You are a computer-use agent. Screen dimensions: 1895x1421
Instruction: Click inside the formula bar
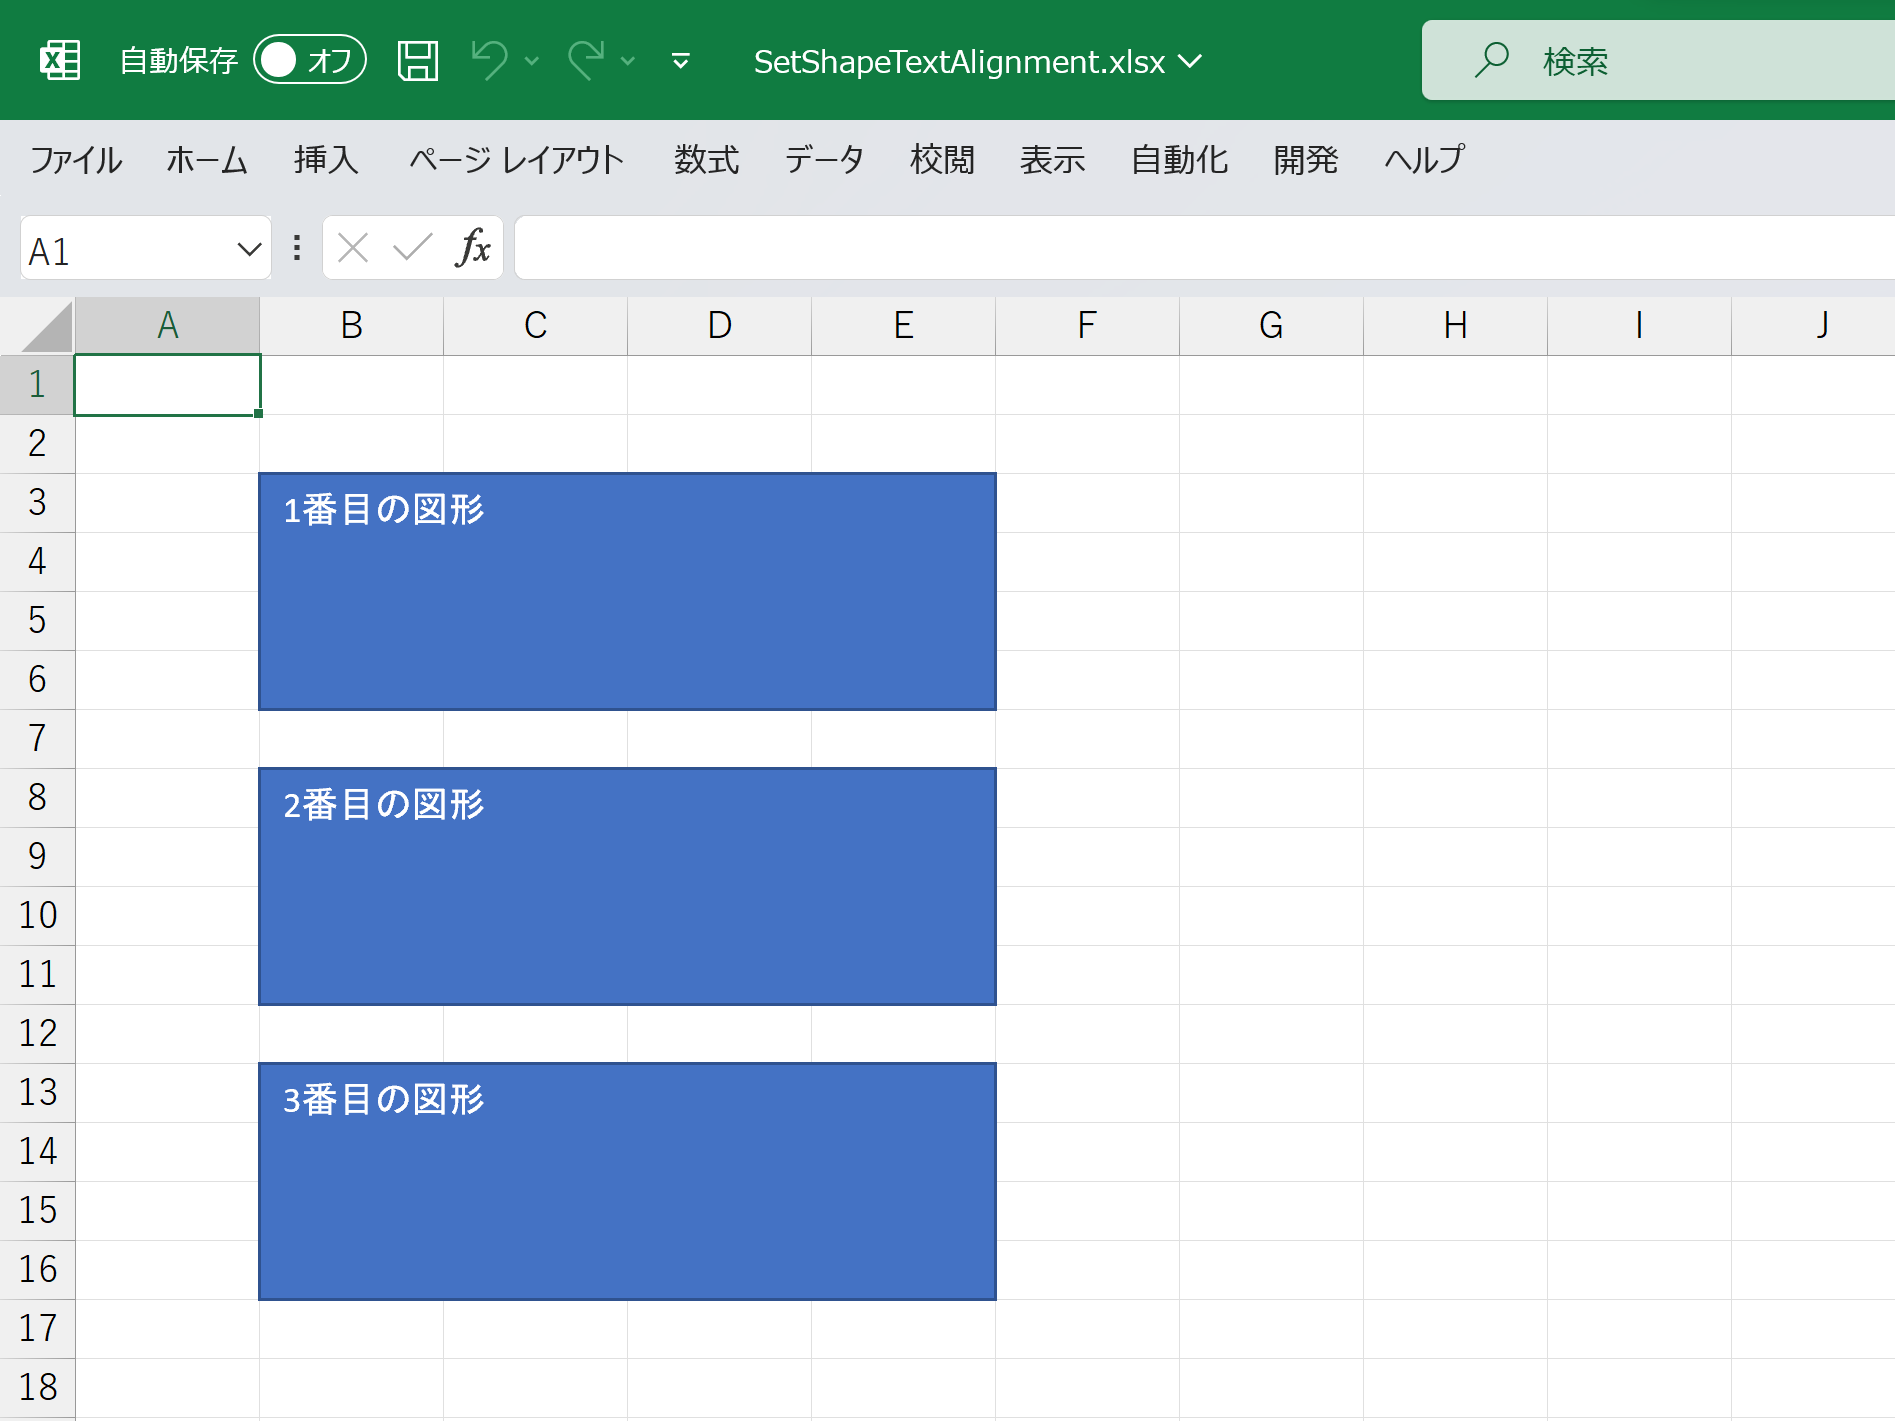pyautogui.click(x=1205, y=248)
